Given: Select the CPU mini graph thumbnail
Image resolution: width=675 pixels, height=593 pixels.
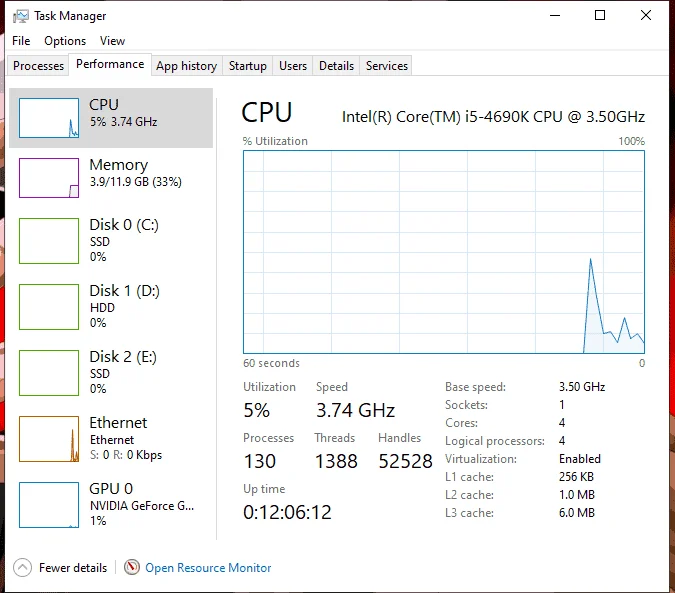Looking at the screenshot, I should pos(49,118).
